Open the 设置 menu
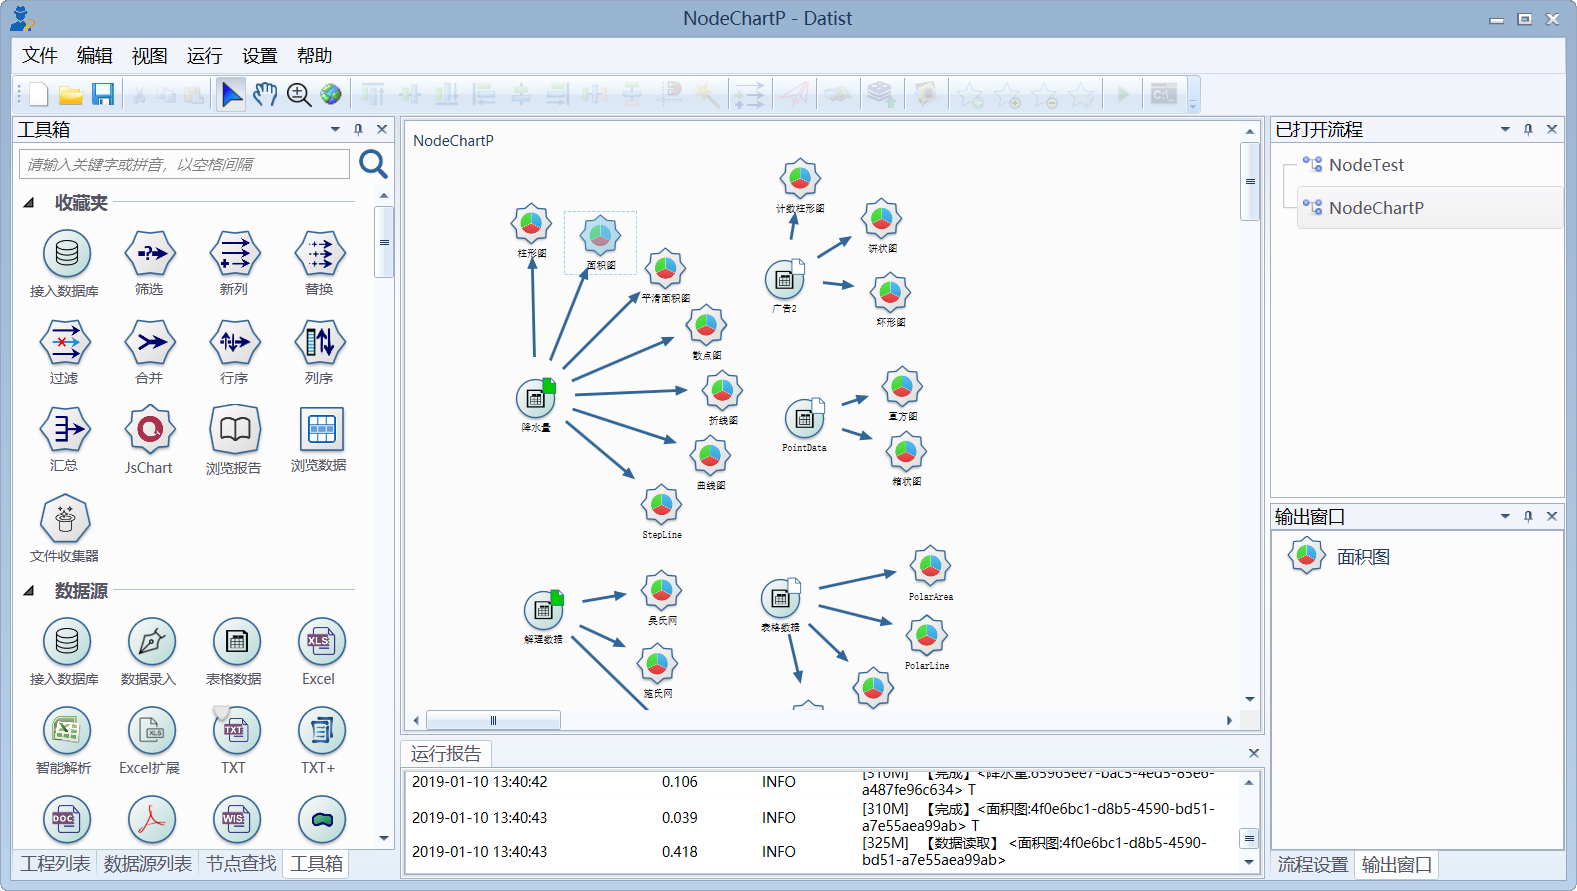Viewport: 1577px width, 891px height. pyautogui.click(x=259, y=56)
